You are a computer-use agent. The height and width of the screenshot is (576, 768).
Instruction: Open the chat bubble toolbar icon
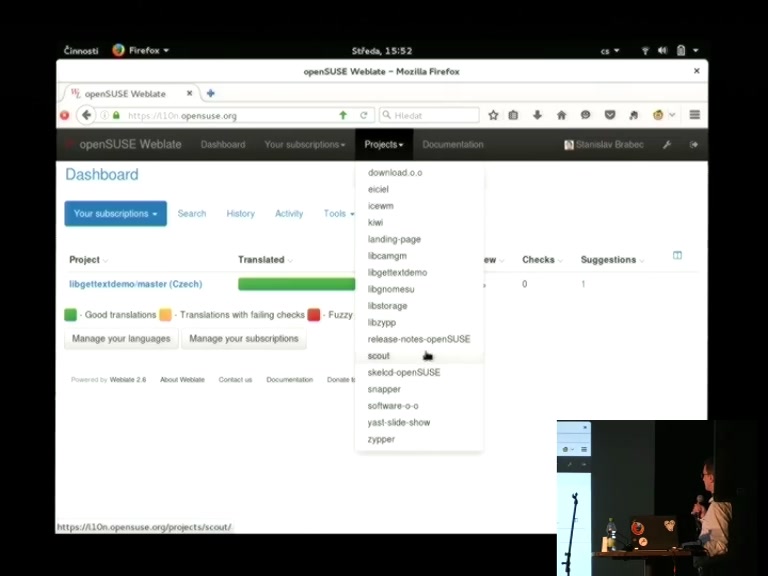click(585, 115)
